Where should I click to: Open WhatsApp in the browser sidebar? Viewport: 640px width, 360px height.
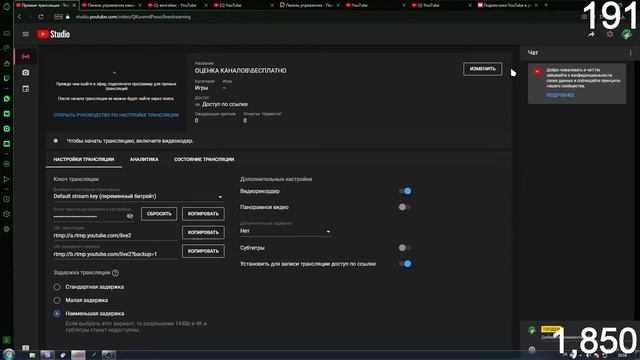7,98
